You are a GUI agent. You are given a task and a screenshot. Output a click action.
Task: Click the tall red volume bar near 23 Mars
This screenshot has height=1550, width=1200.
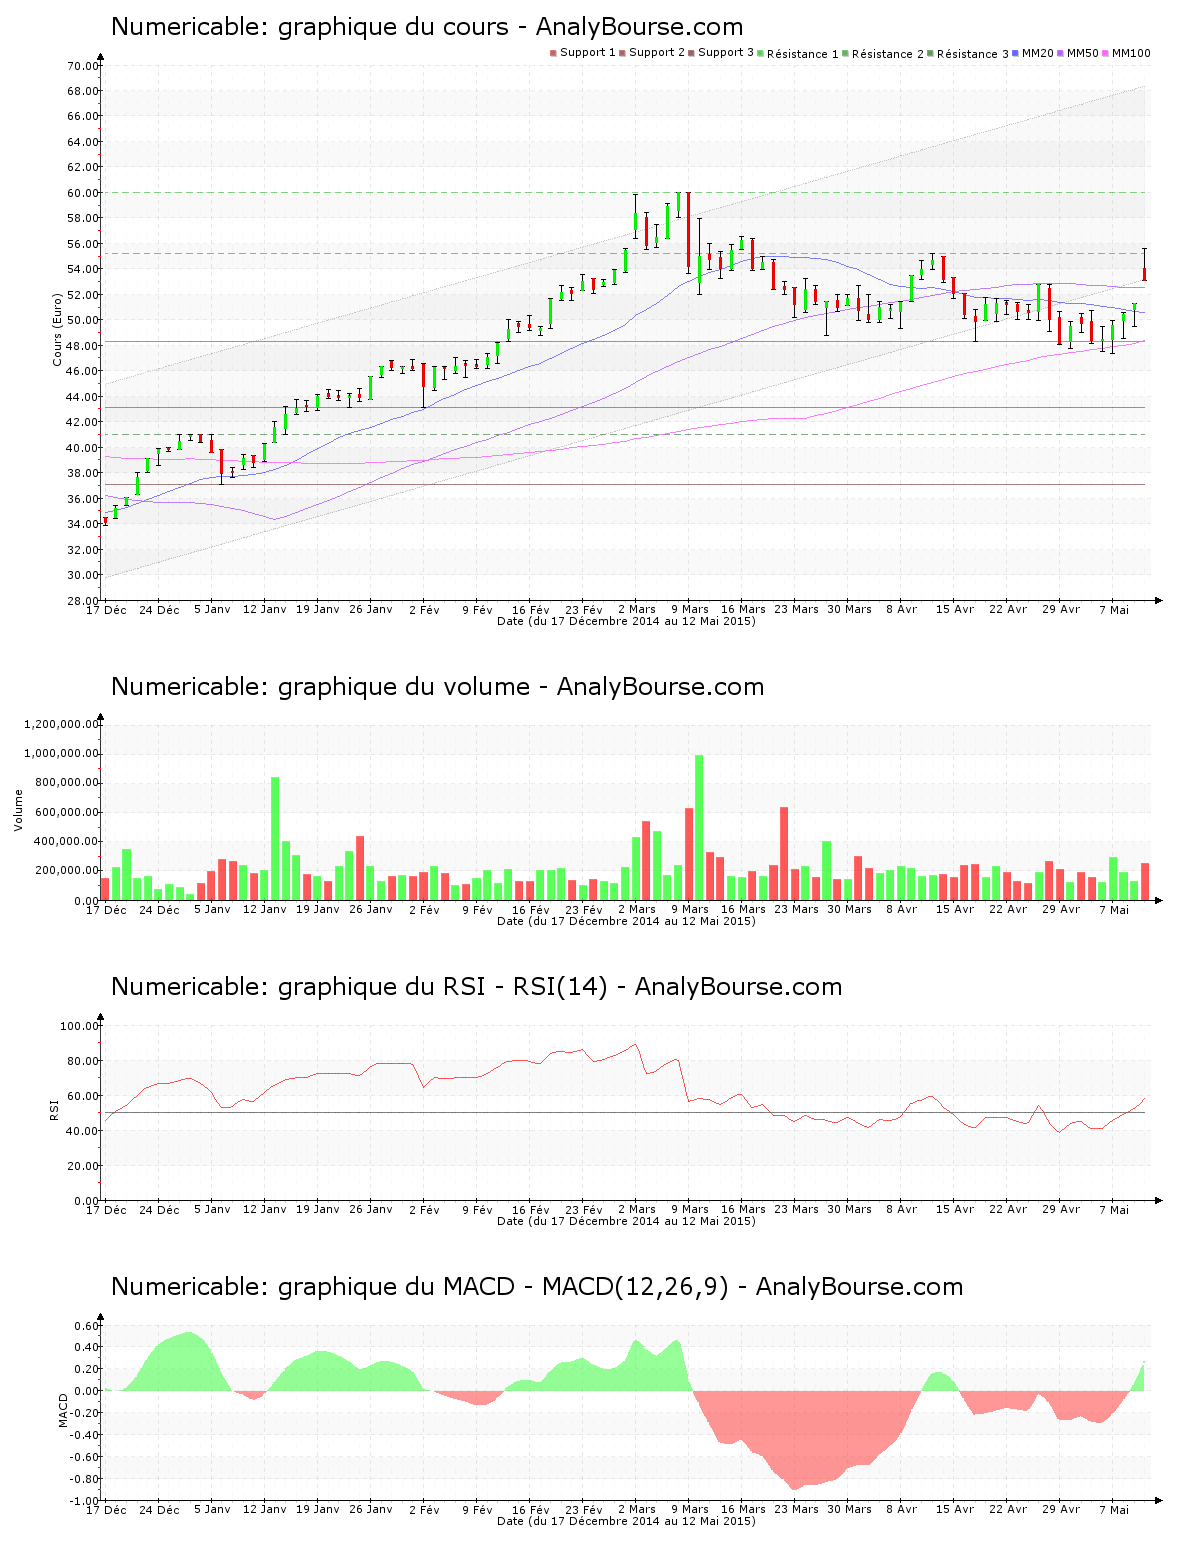(x=784, y=854)
